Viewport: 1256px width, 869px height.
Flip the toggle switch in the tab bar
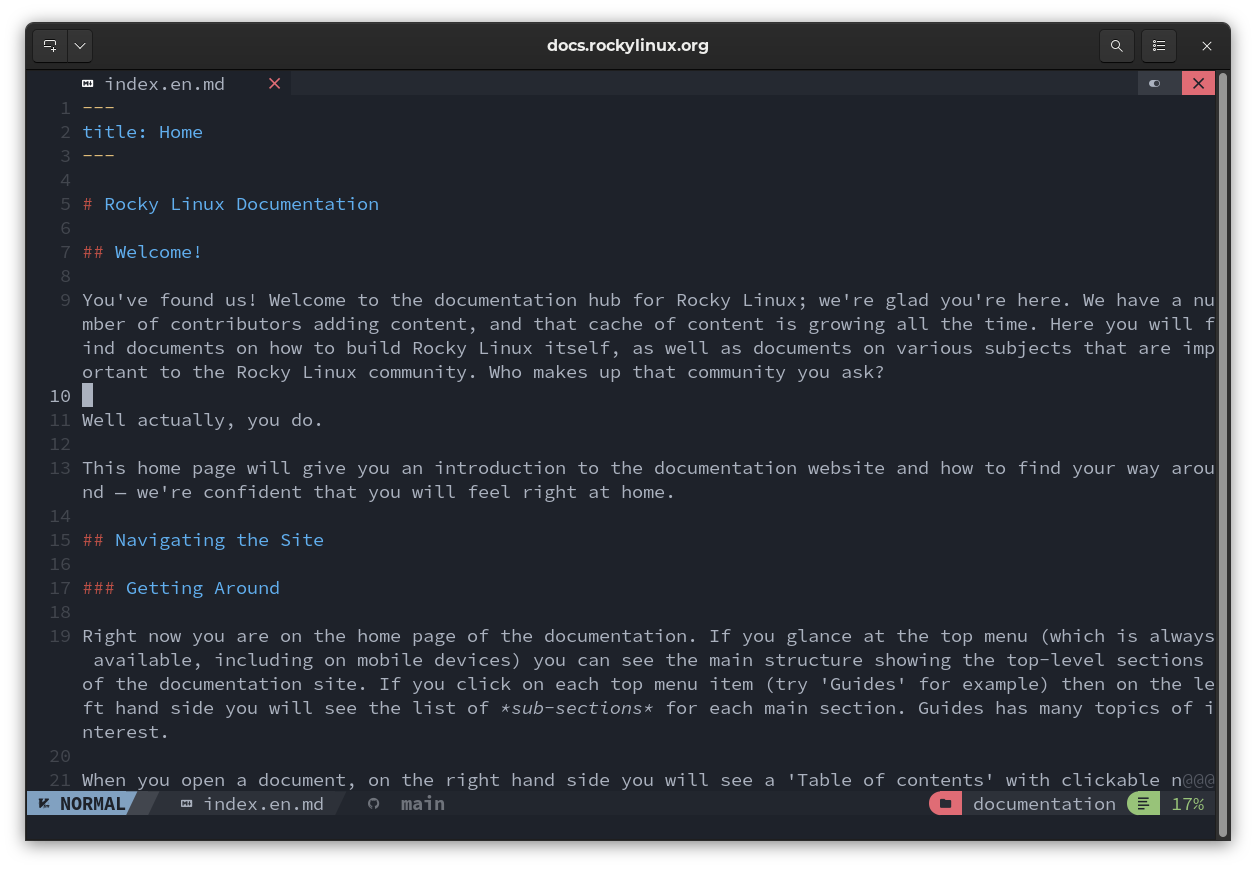1157,83
